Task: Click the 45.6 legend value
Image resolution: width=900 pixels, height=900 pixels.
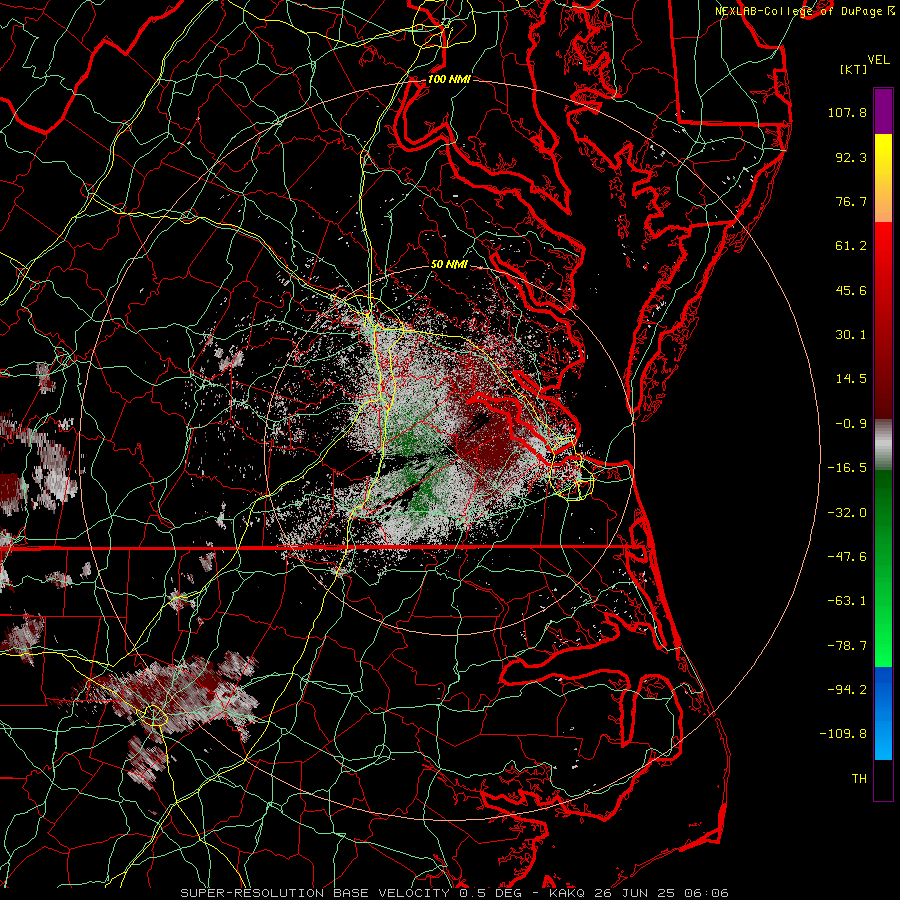Action: coord(851,290)
